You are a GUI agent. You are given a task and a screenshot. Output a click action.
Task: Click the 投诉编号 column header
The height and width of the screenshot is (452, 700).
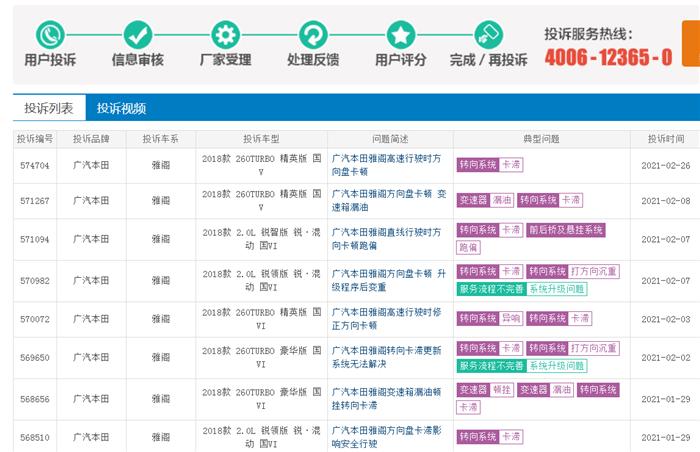(35, 139)
